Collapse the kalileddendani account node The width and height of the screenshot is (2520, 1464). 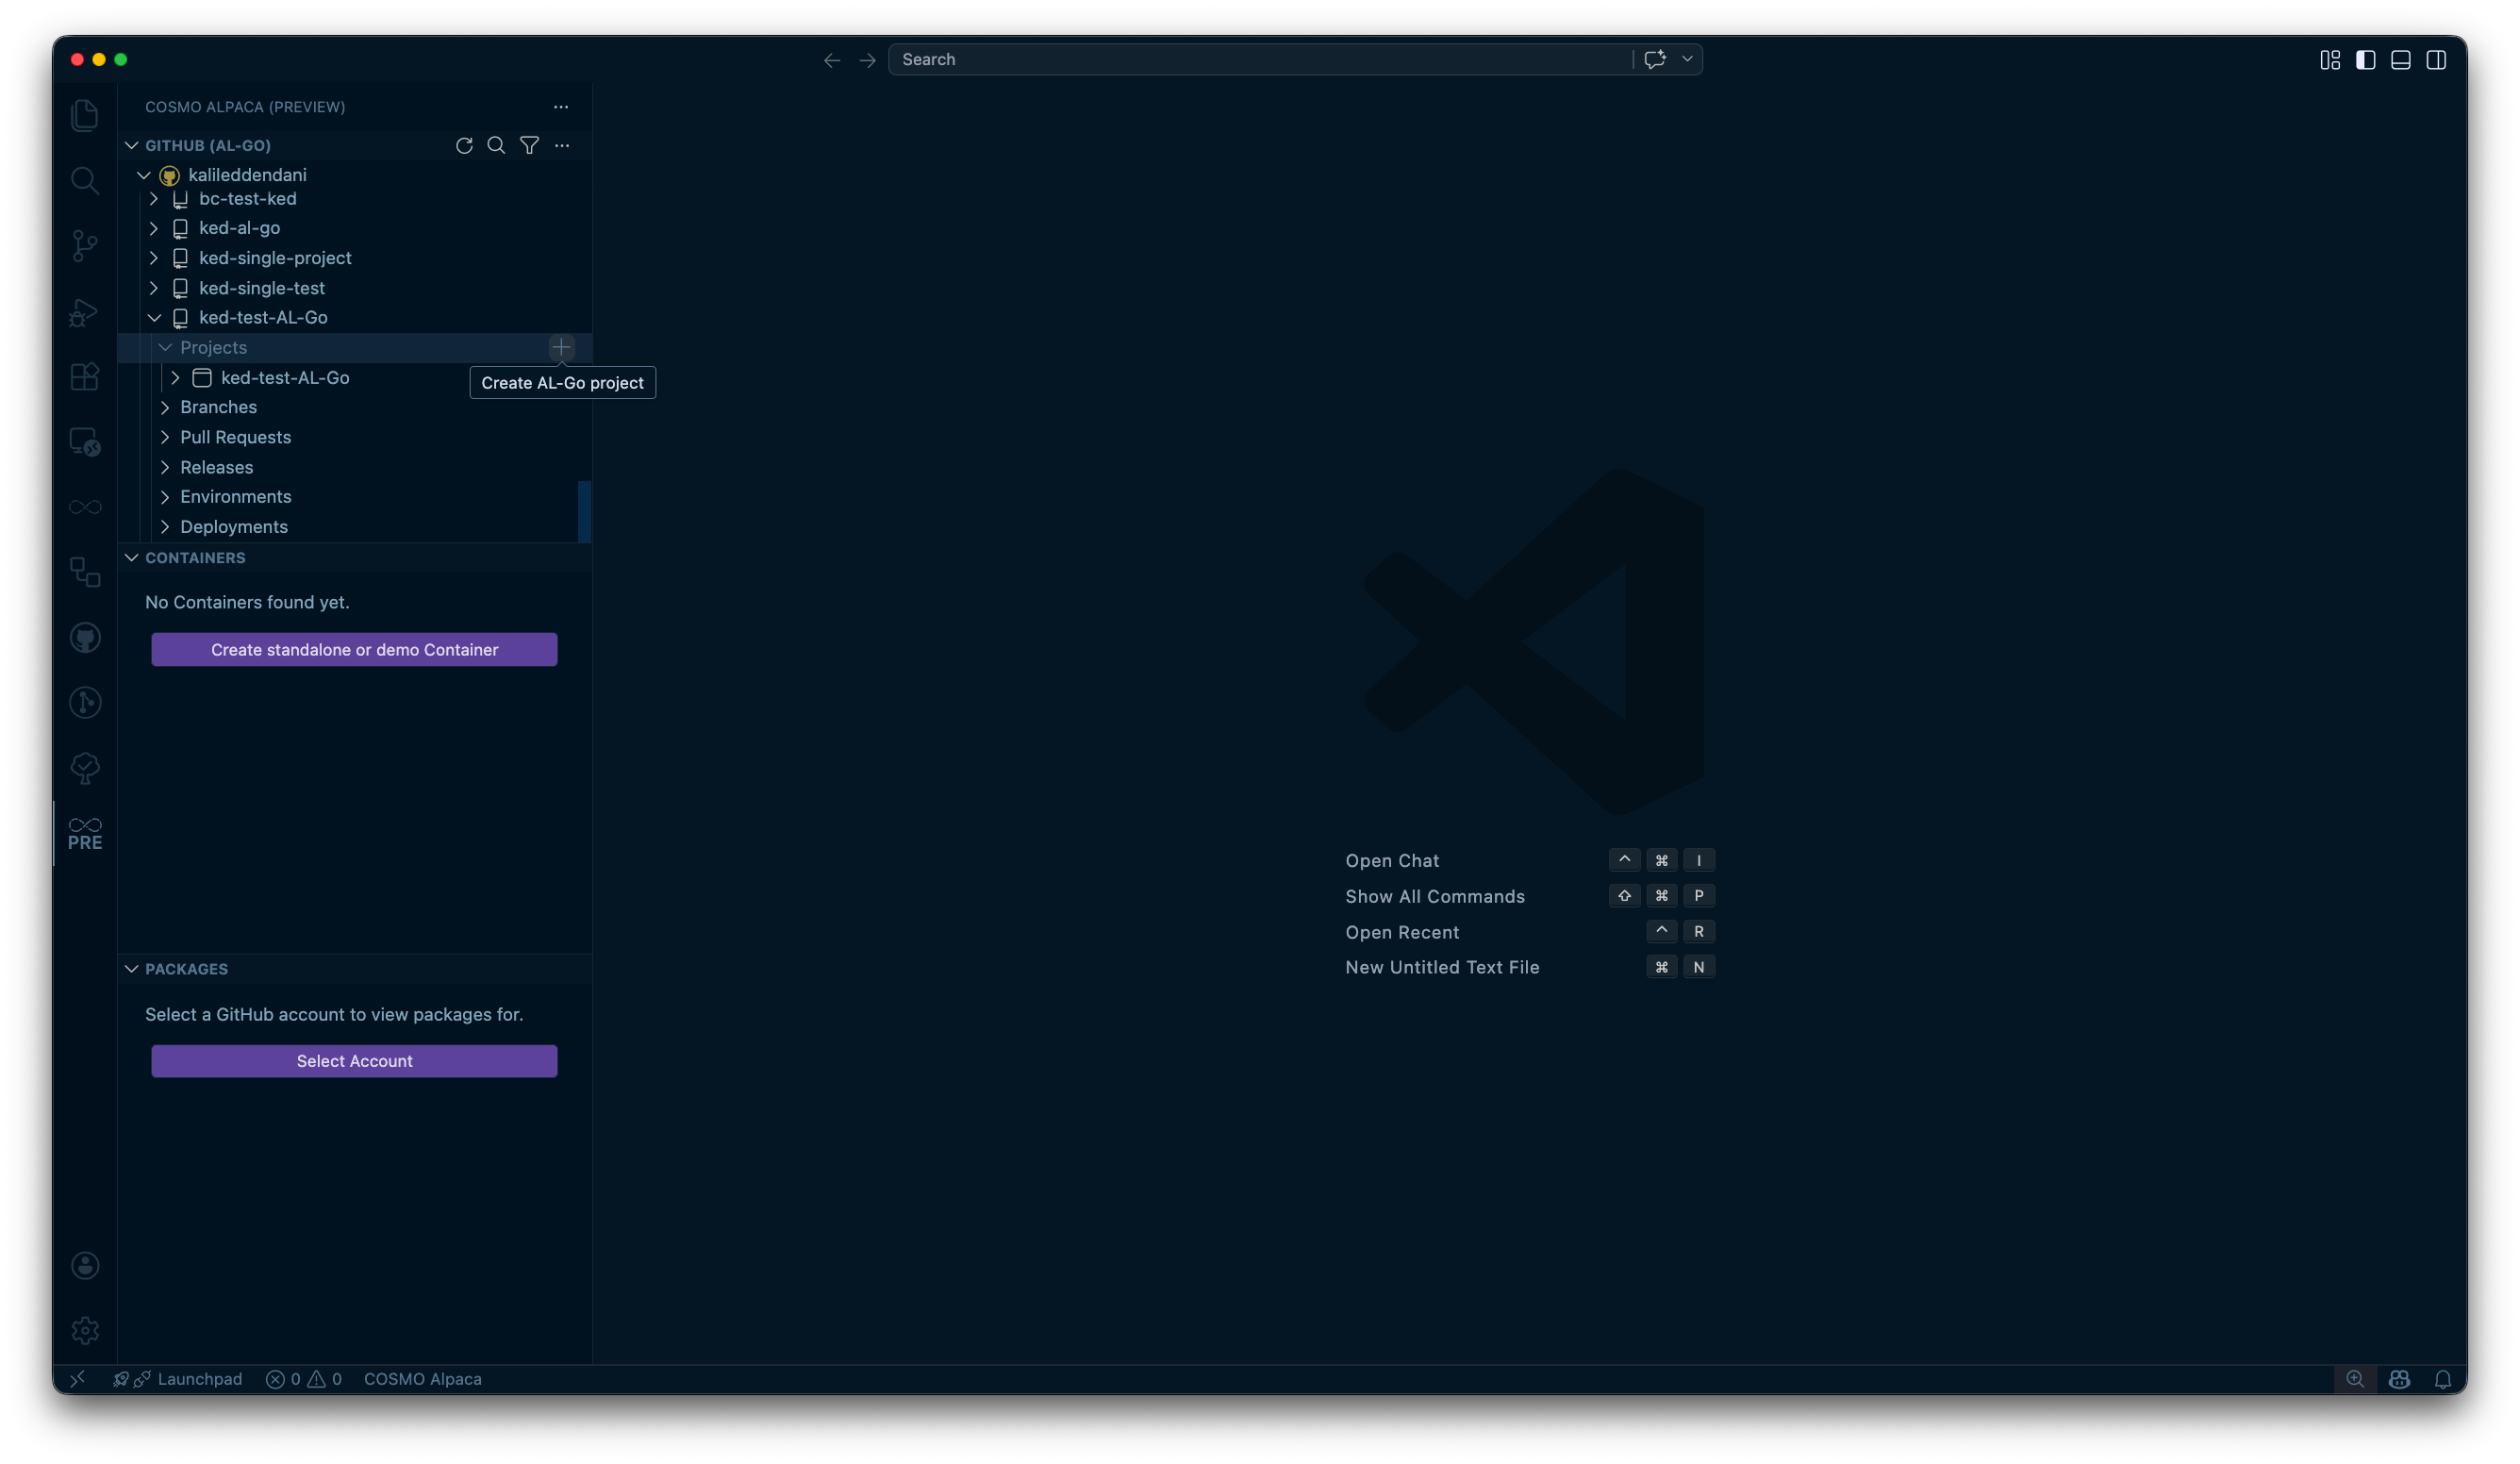[x=144, y=175]
